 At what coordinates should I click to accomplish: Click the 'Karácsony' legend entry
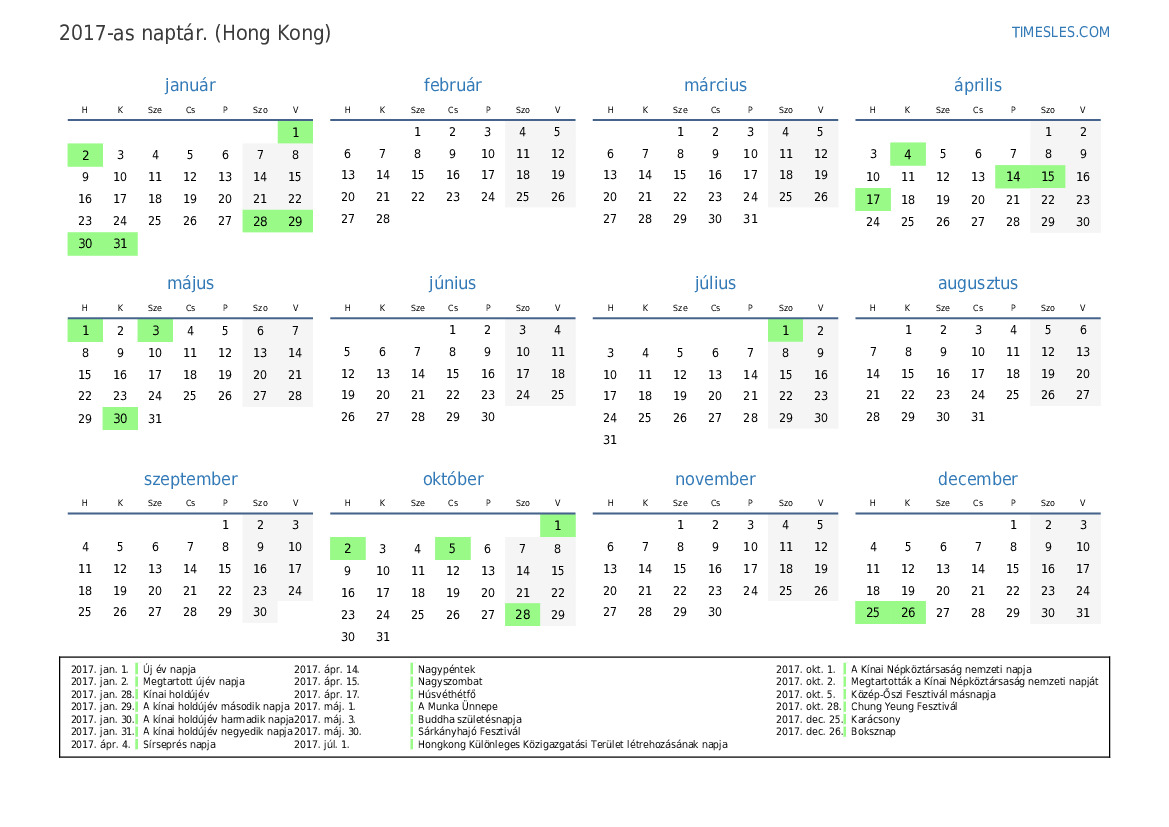(875, 720)
